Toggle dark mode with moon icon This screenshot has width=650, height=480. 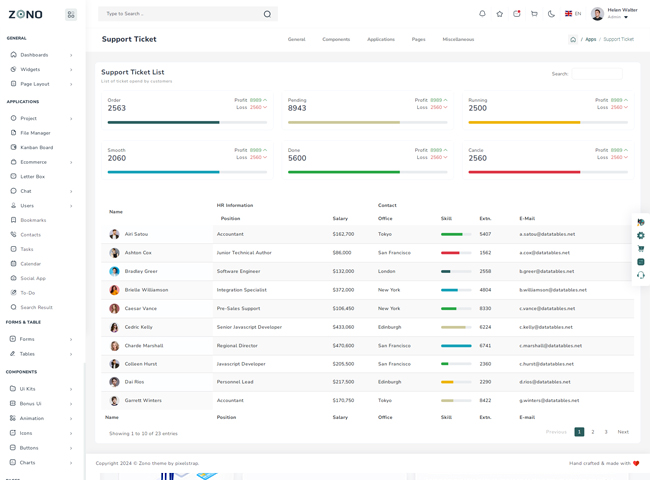(551, 14)
